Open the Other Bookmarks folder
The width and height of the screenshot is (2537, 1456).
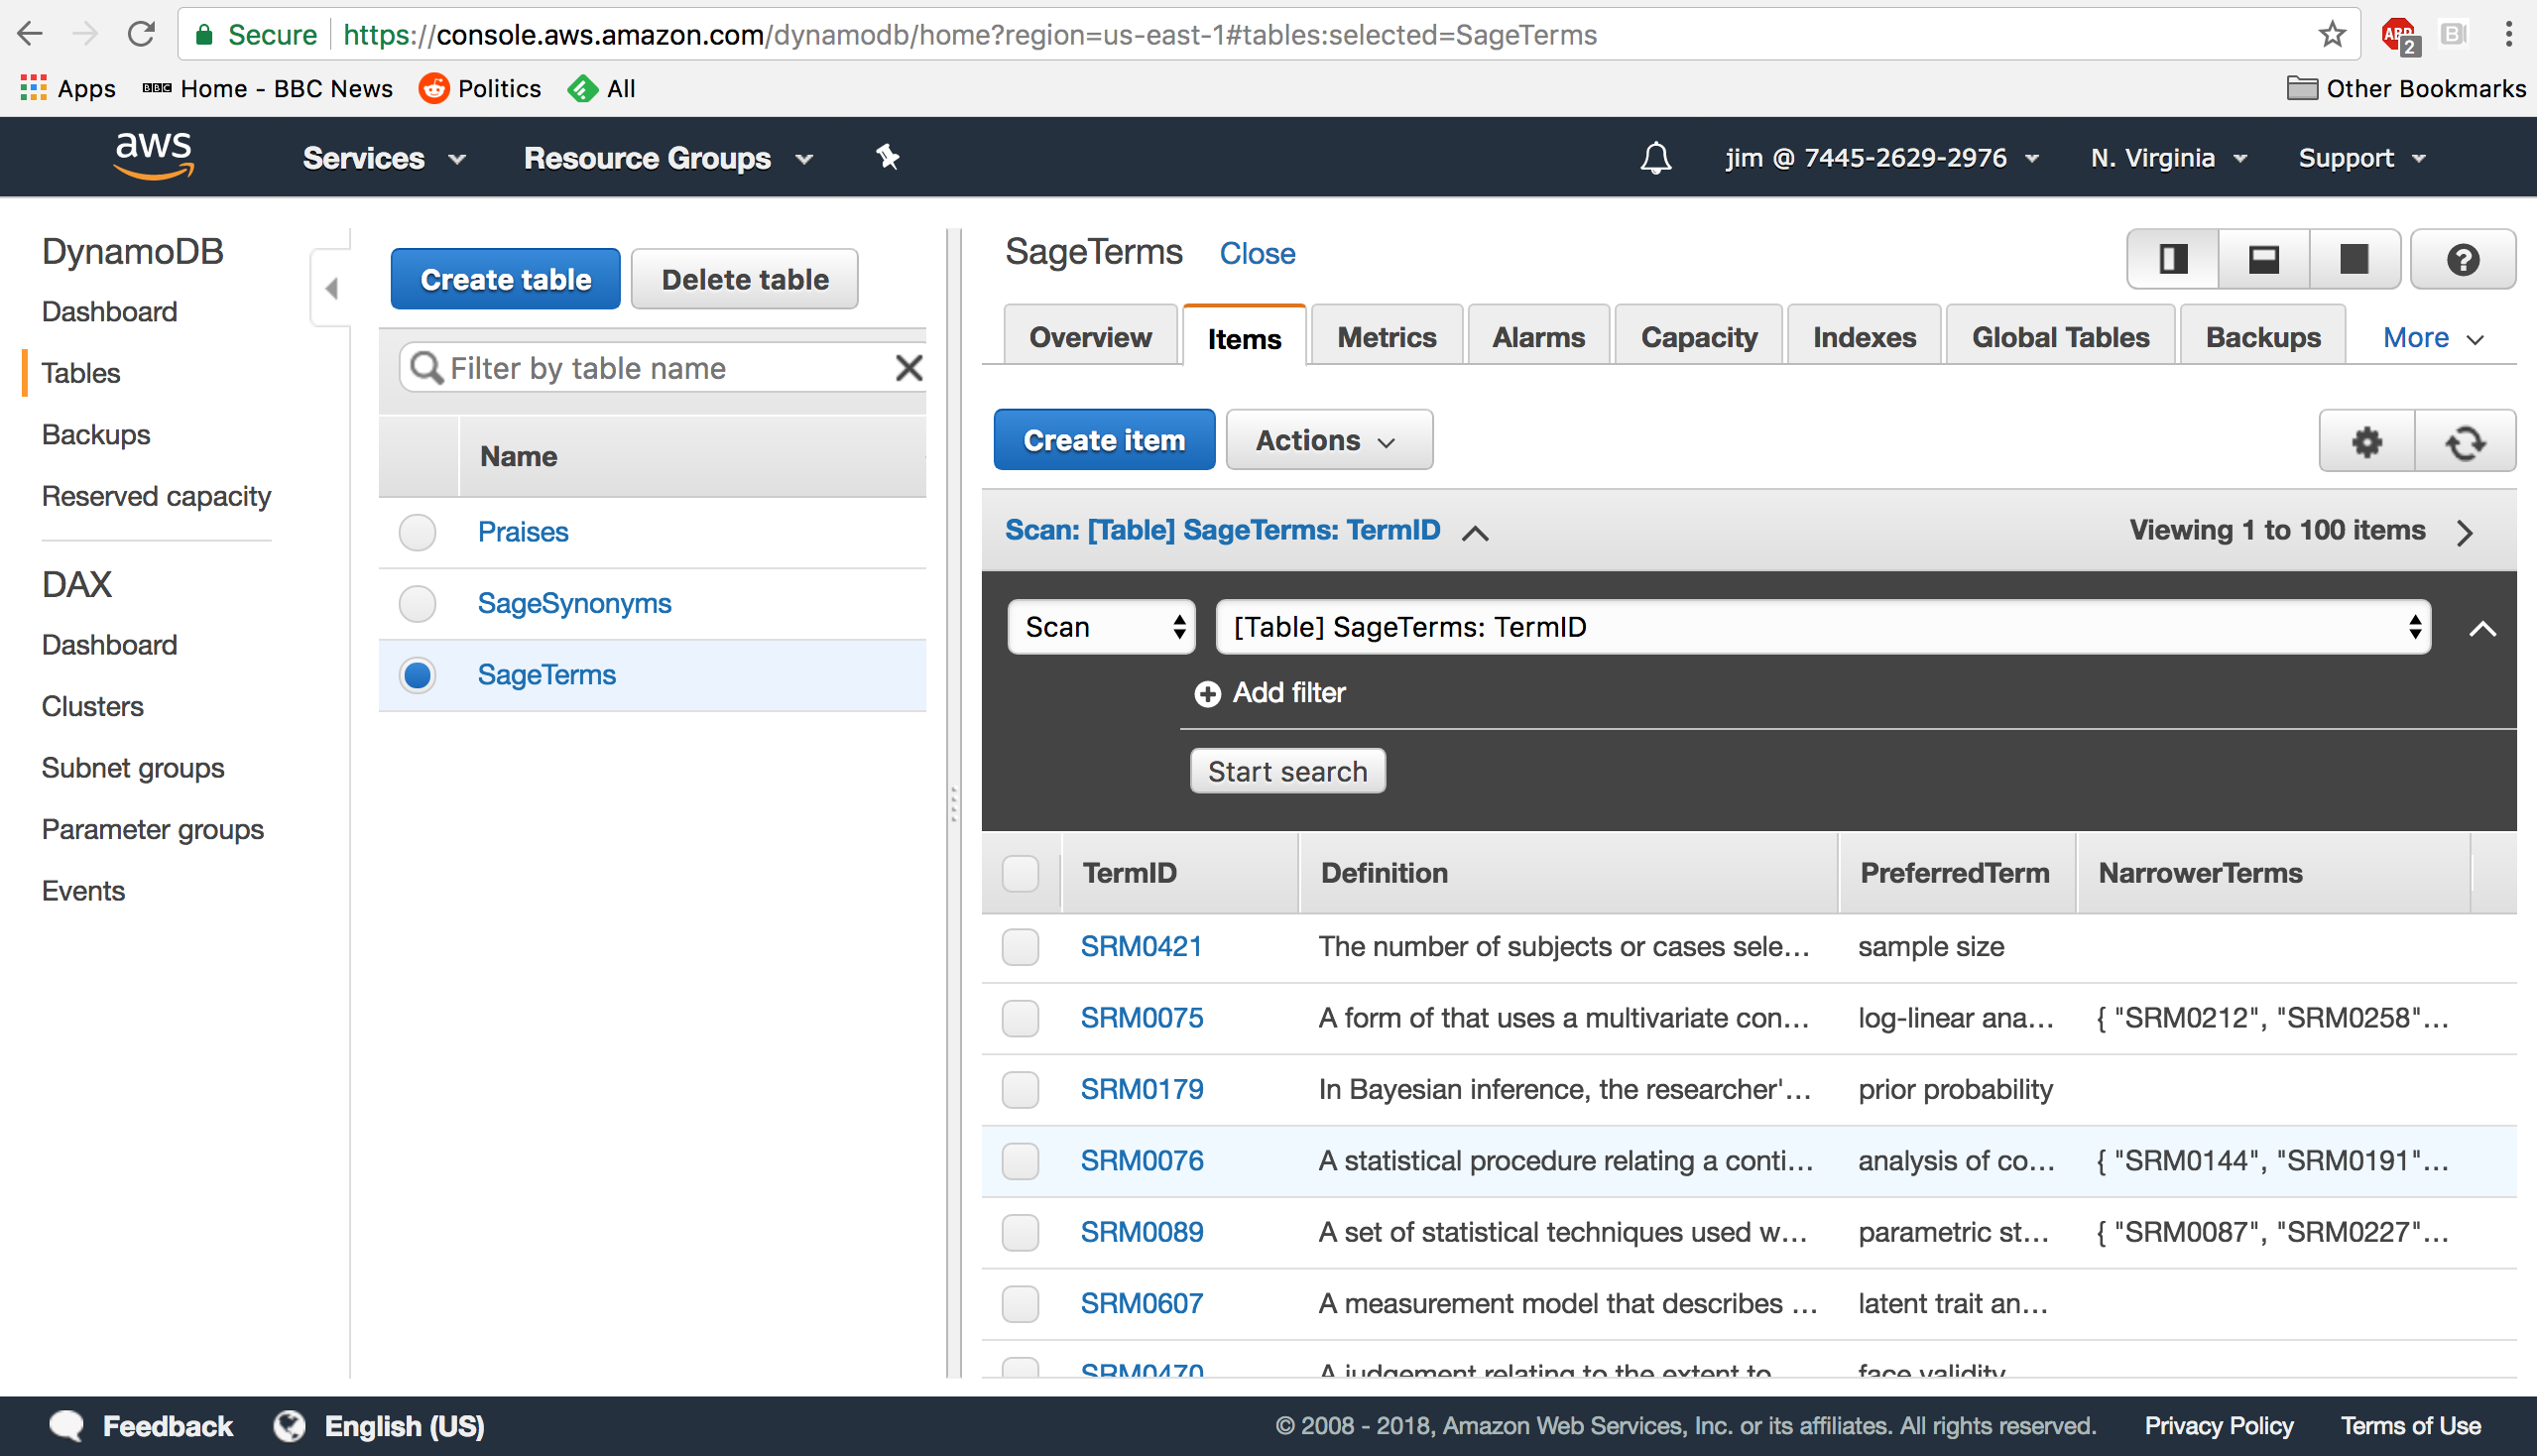click(x=2406, y=89)
